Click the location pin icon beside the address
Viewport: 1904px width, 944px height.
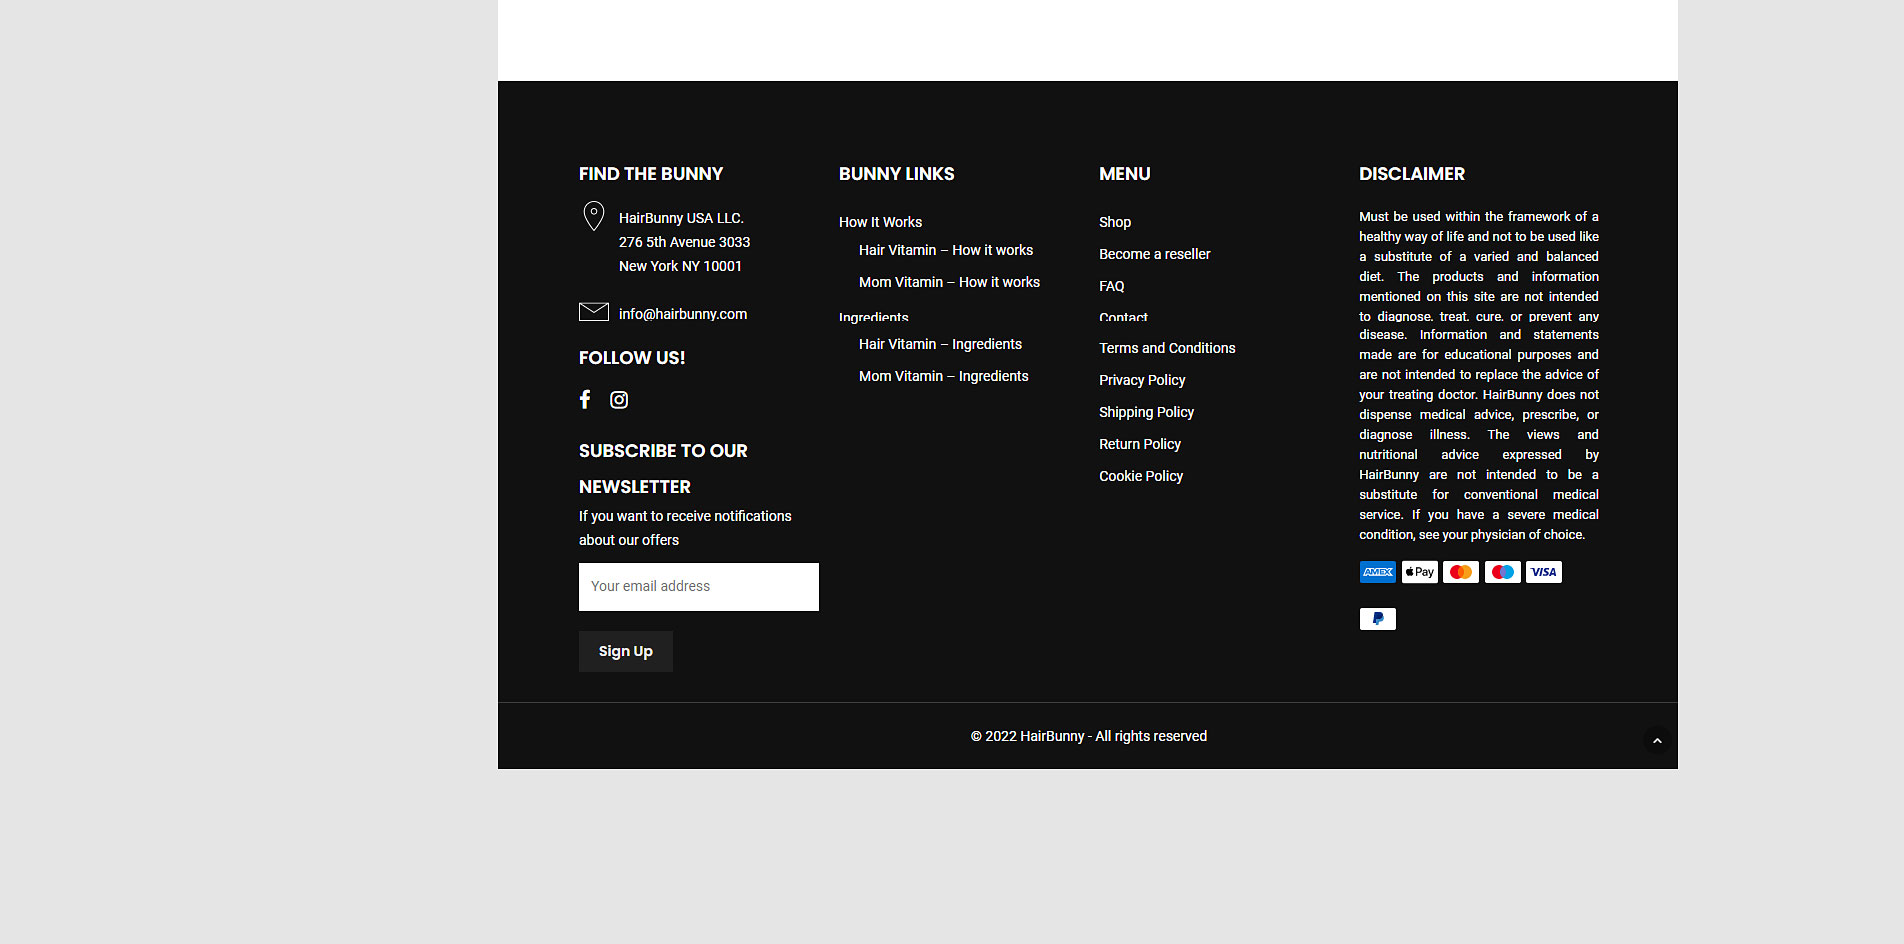594,216
